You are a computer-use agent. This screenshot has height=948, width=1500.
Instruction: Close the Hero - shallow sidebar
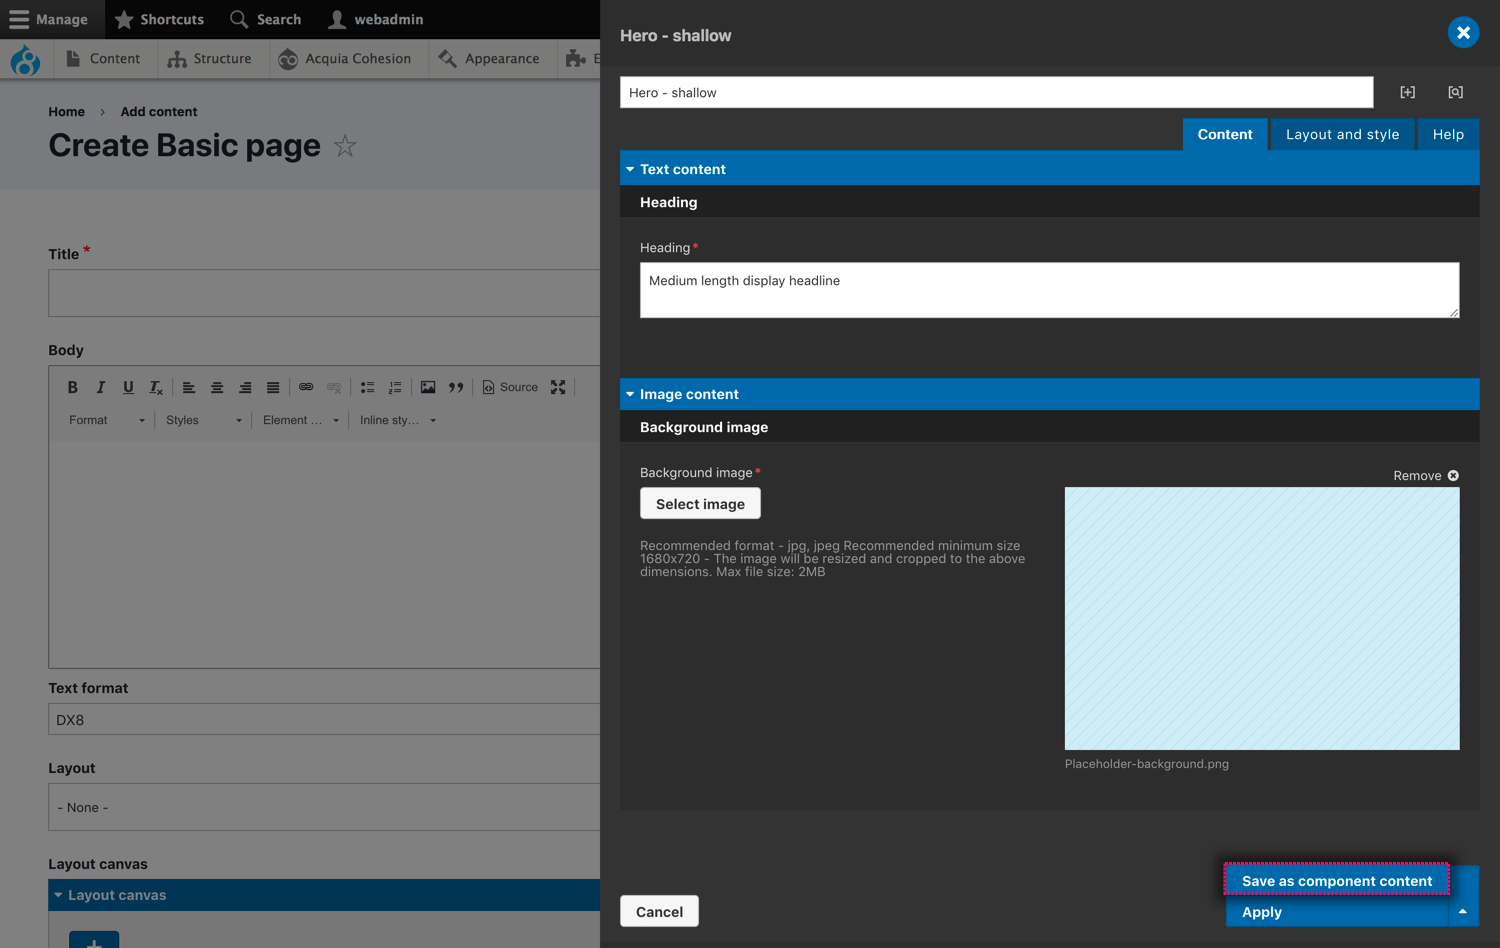(1463, 33)
